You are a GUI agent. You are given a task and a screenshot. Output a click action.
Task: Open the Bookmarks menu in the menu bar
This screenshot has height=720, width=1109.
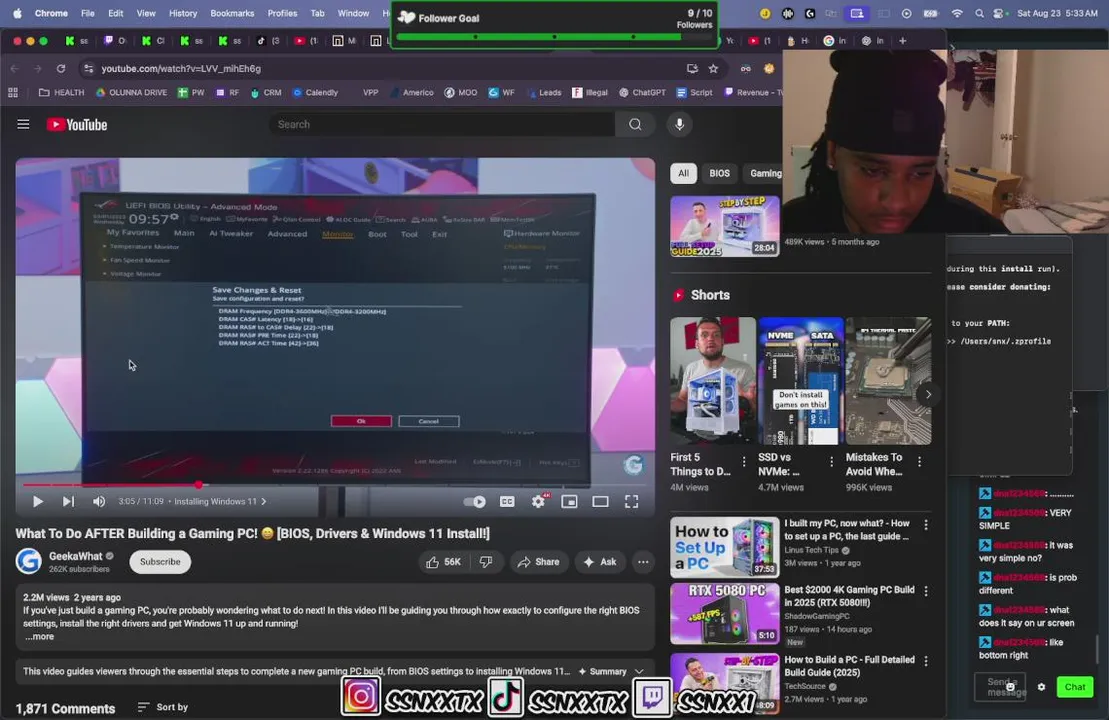tap(232, 13)
